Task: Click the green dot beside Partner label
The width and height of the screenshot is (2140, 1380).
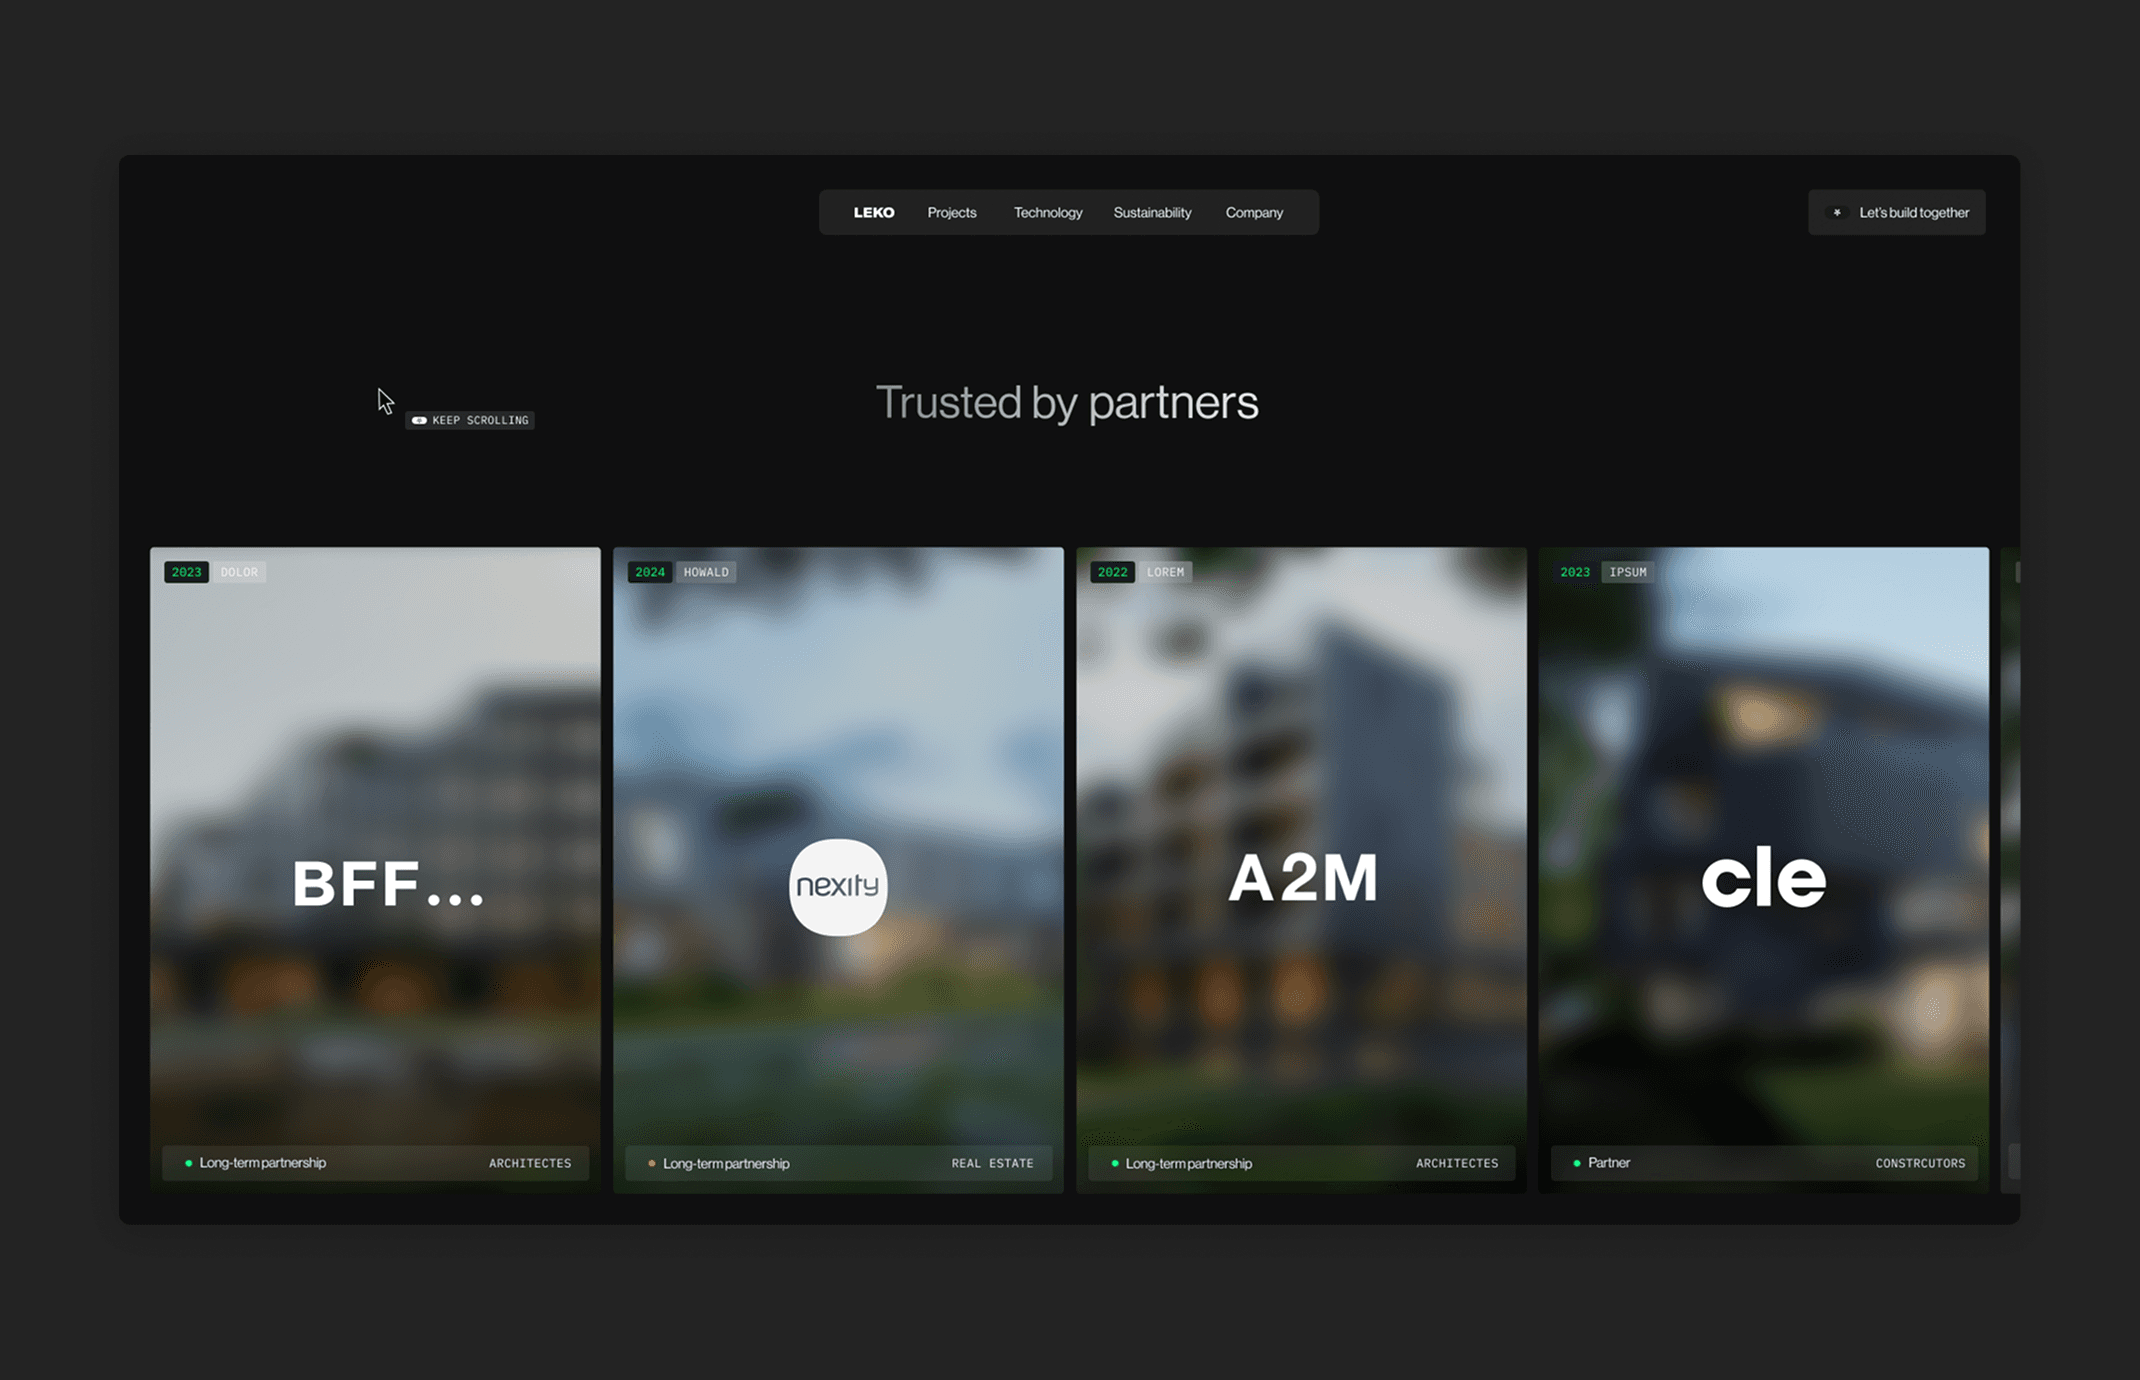Action: (1577, 1163)
